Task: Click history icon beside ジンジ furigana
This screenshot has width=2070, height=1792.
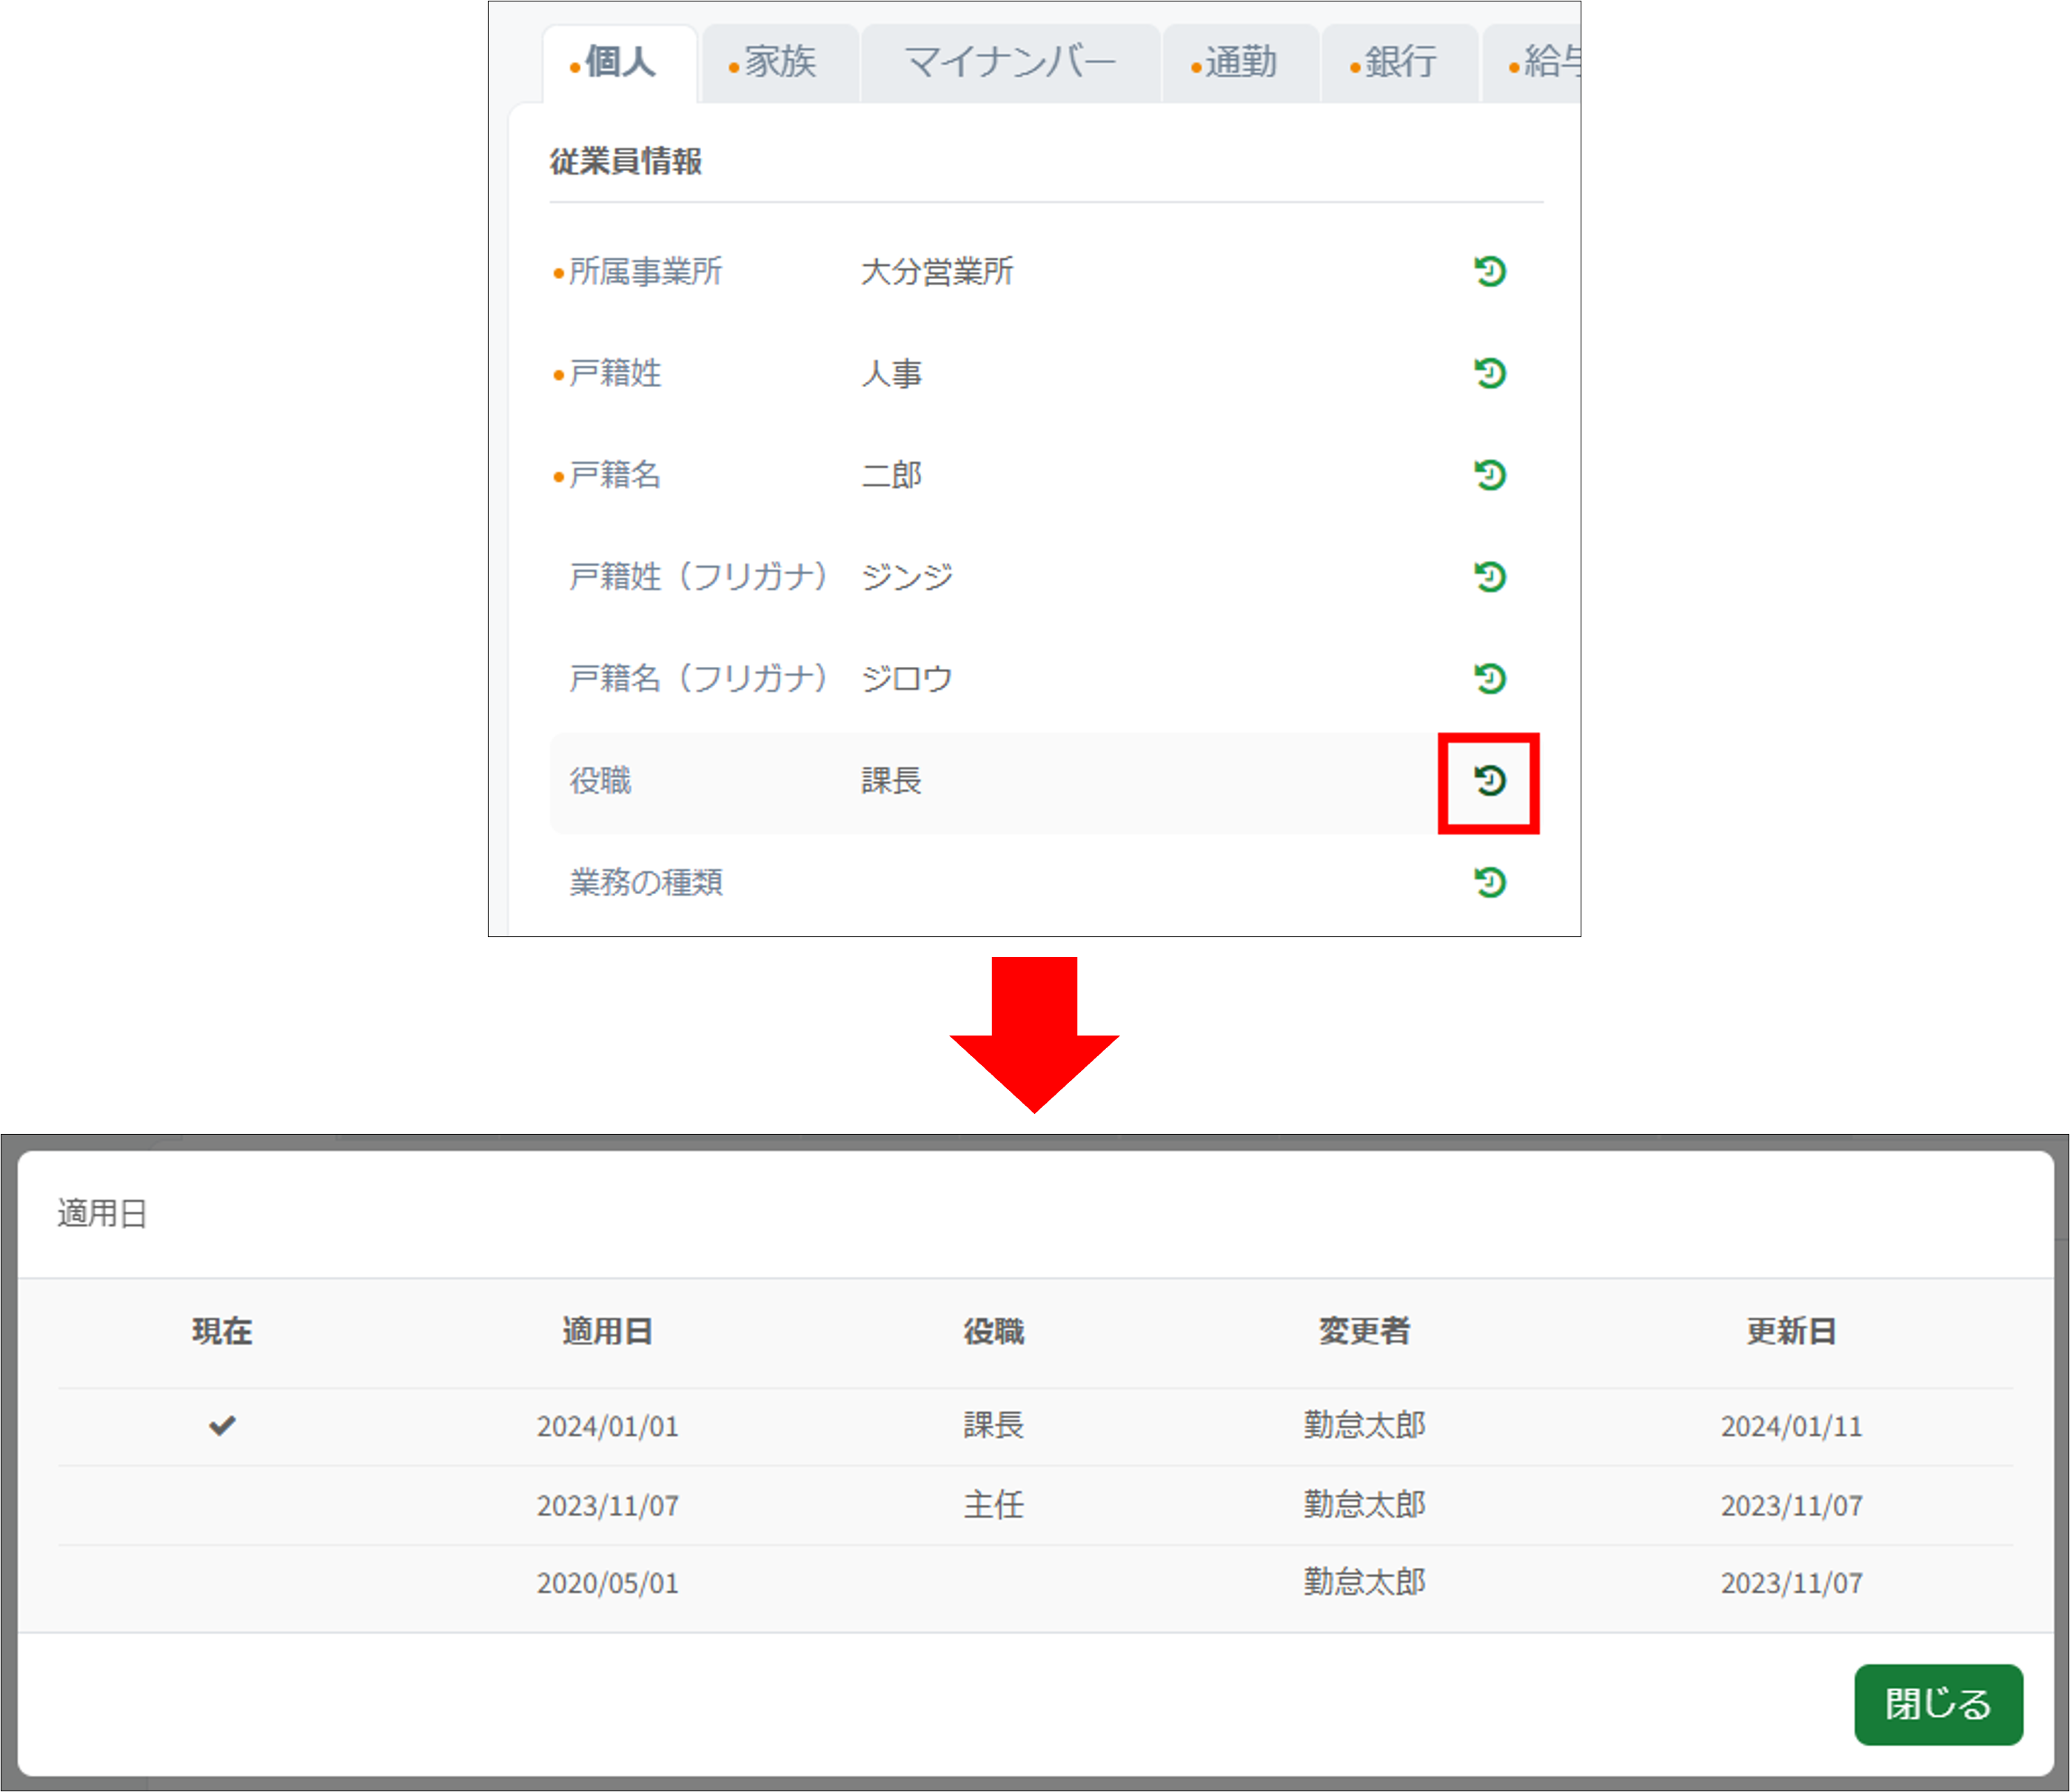Action: pyautogui.click(x=1489, y=577)
